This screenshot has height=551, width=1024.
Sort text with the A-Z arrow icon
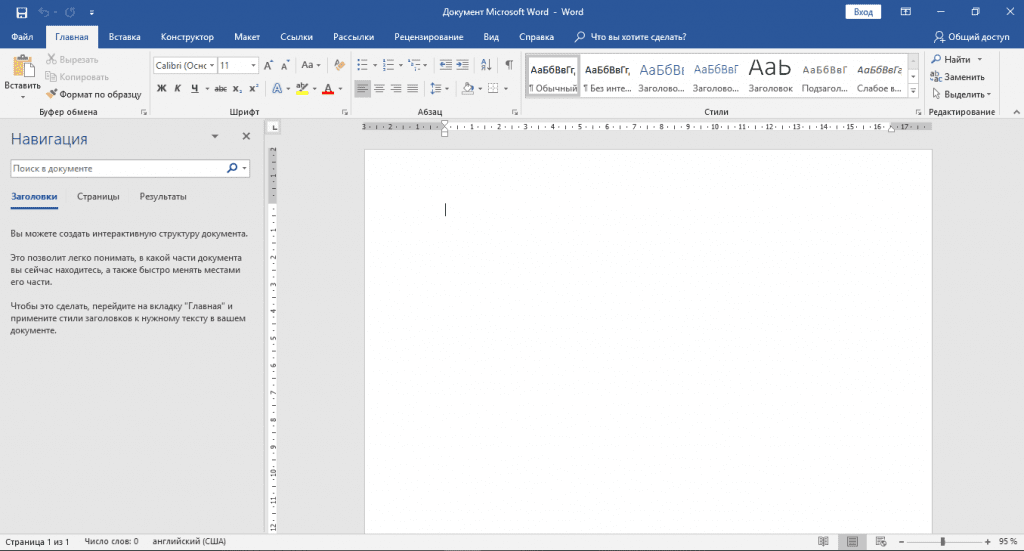click(x=486, y=65)
